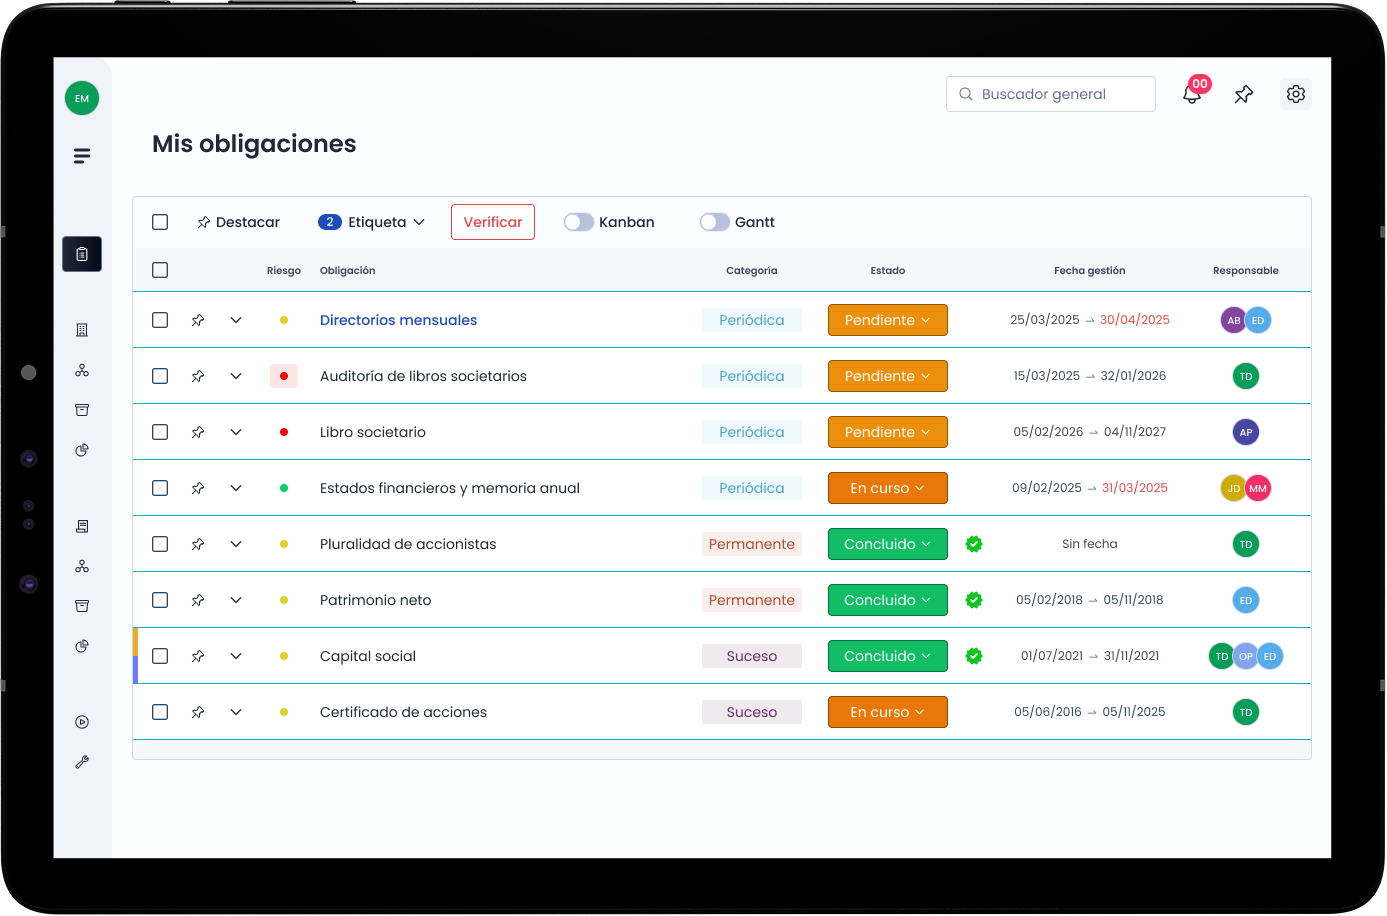Screen dimensions: 1387x916
Task: Click the pin icon beside the notifications bell
Action: [1243, 95]
